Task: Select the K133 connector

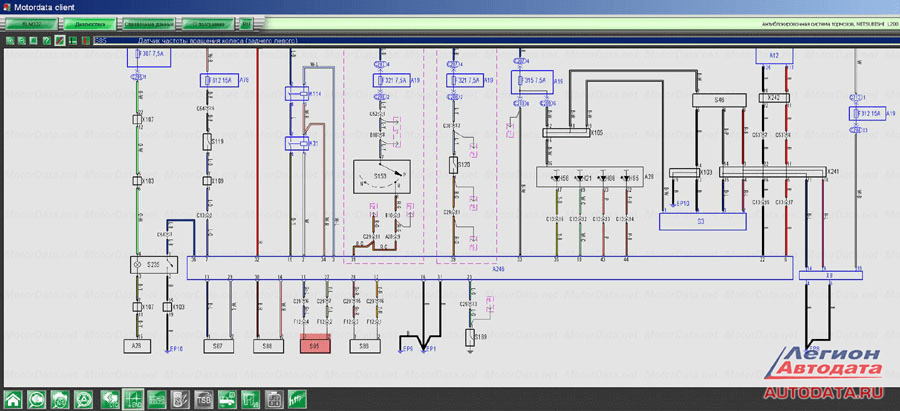Action: click(x=684, y=172)
